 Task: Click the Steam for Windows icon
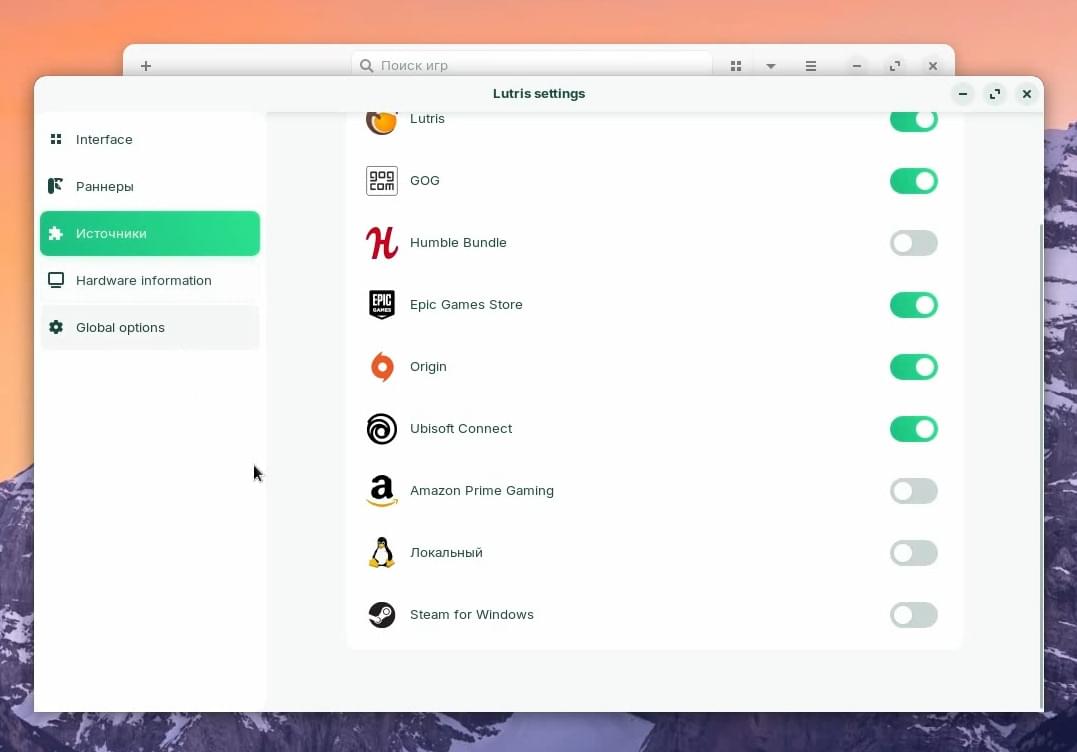coord(382,615)
